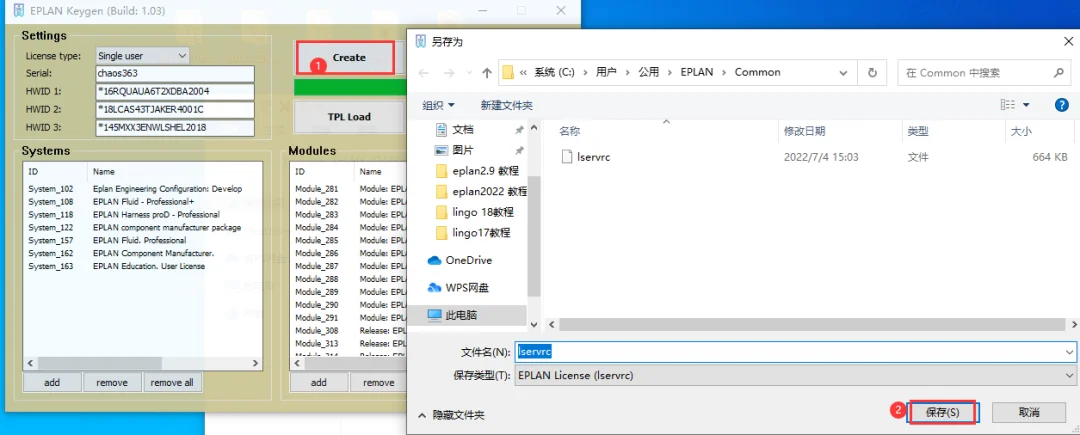
Task: Select the Module_281 row in Modules list
Action: [x=348, y=189]
